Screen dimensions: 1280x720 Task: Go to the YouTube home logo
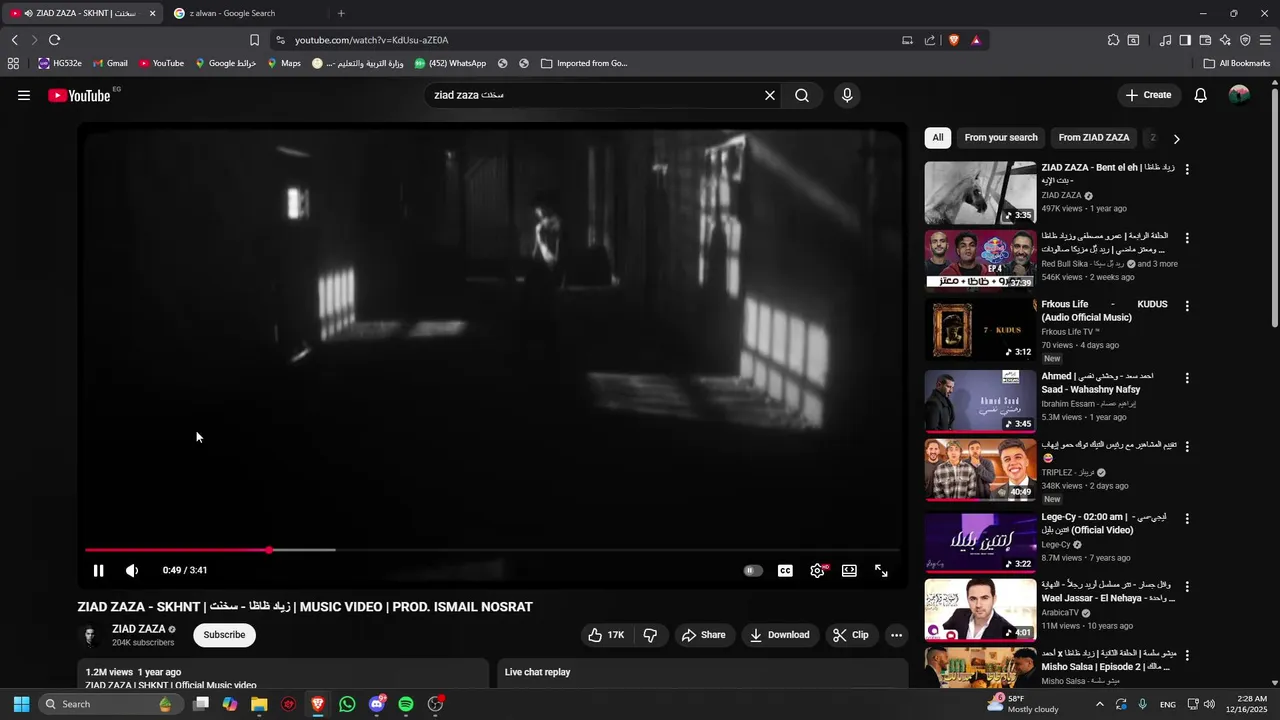pos(79,95)
